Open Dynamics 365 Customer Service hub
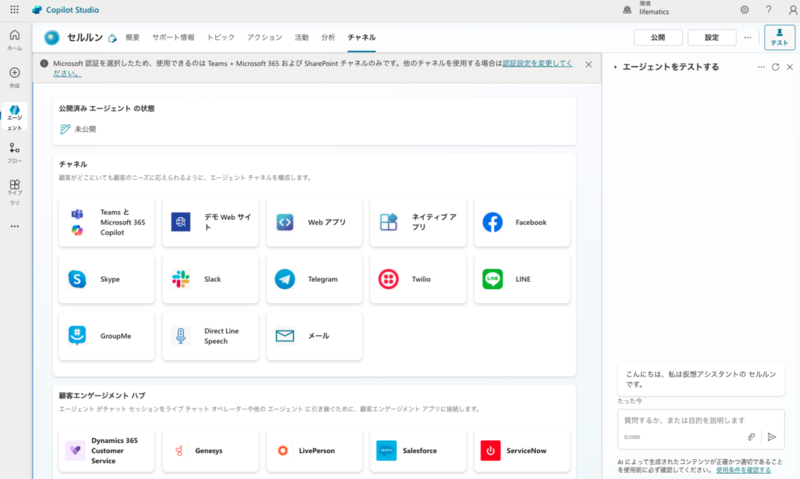The height and width of the screenshot is (479, 800). tap(106, 450)
